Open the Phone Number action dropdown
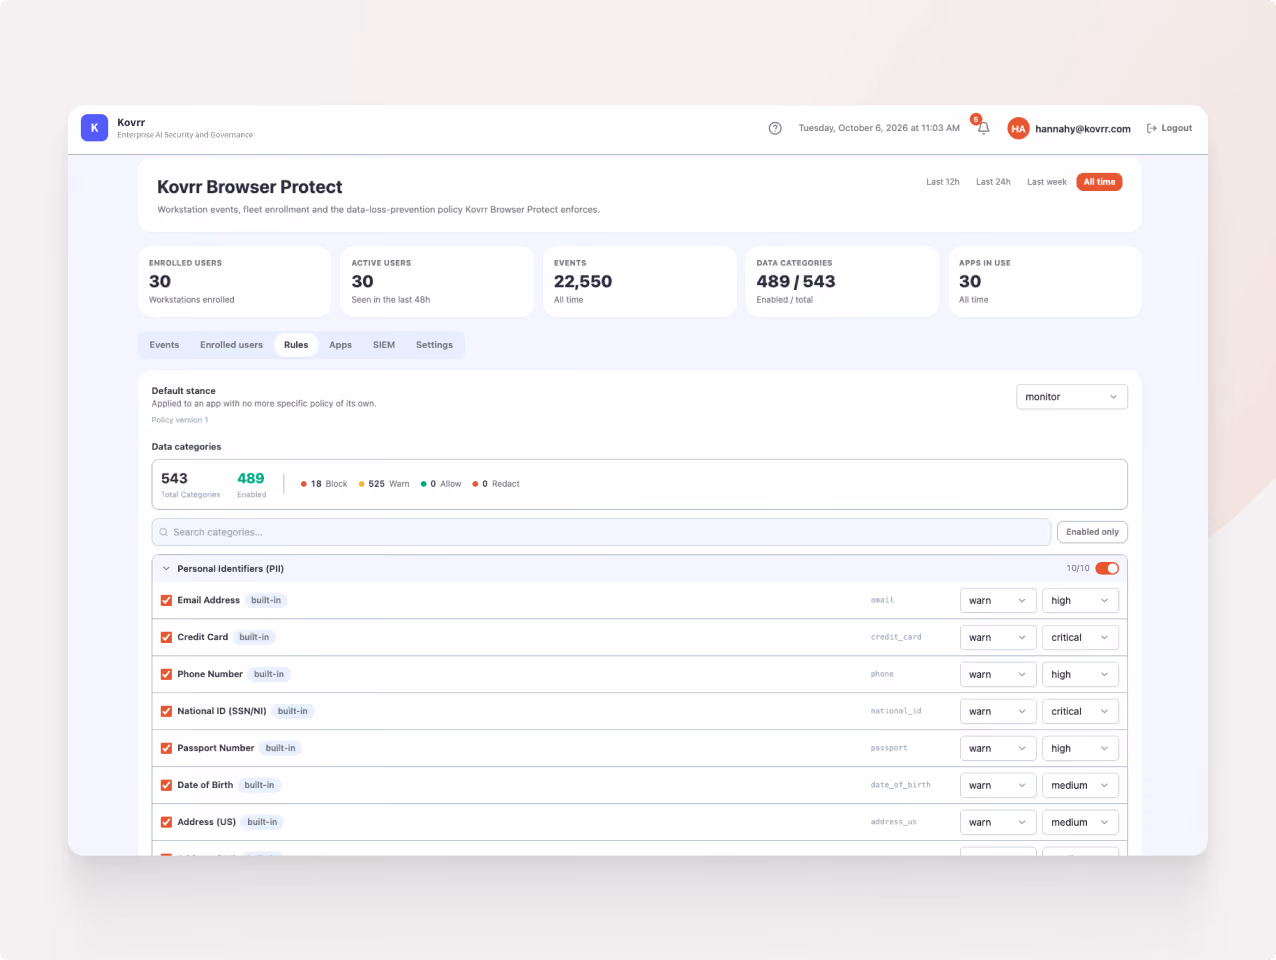Viewport: 1276px width, 960px height. click(x=998, y=675)
